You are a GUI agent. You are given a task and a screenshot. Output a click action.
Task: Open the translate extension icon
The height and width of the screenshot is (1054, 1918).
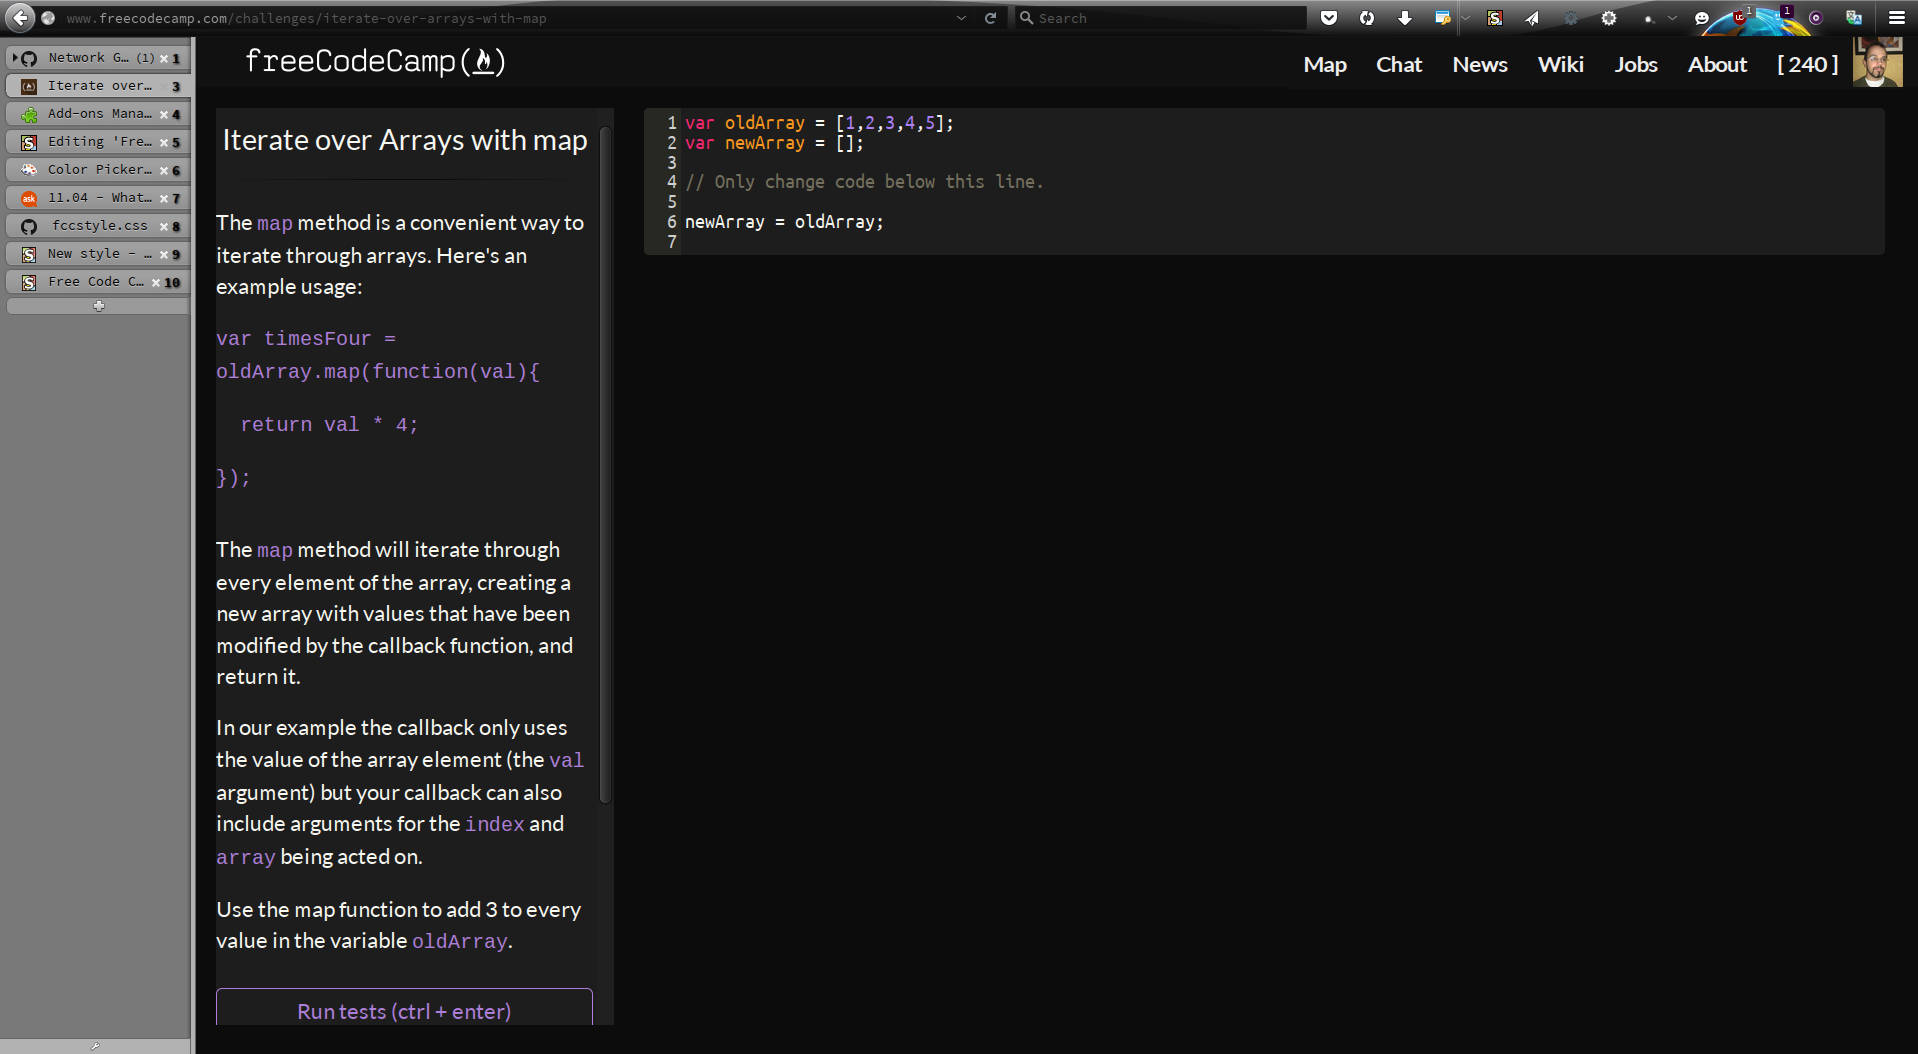(x=1853, y=18)
